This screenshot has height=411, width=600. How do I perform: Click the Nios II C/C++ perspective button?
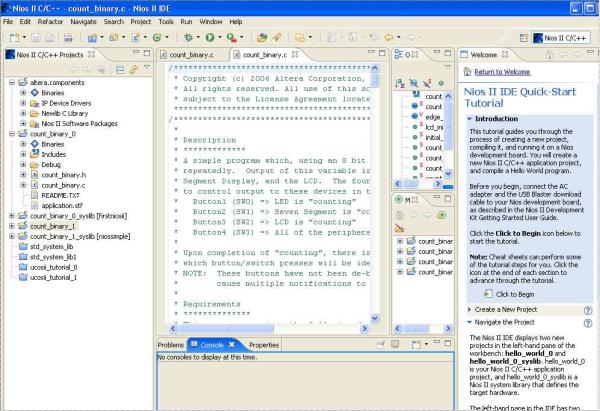click(561, 38)
